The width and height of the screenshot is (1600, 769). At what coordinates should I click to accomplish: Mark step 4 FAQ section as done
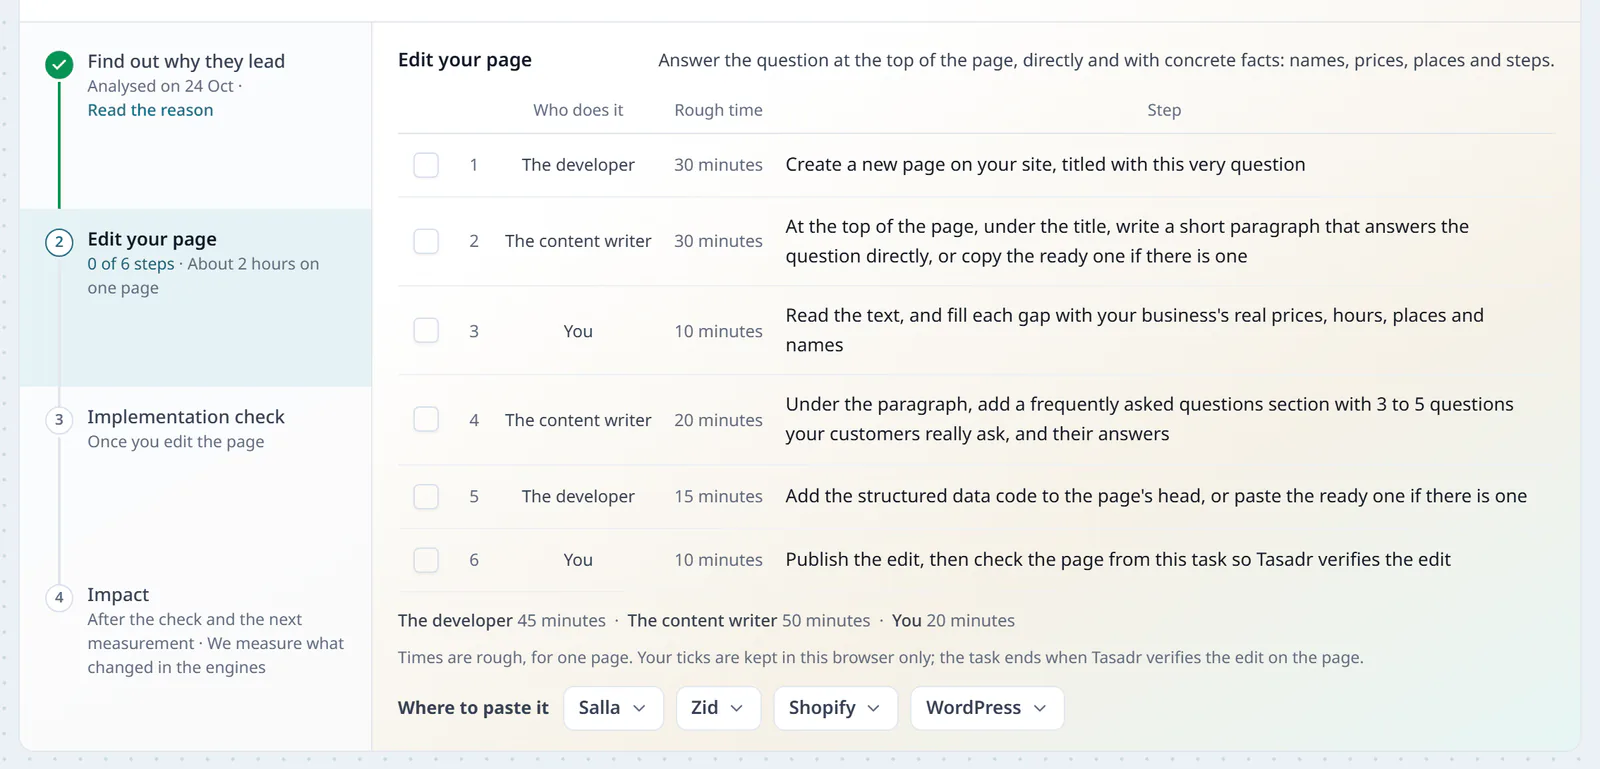426,419
